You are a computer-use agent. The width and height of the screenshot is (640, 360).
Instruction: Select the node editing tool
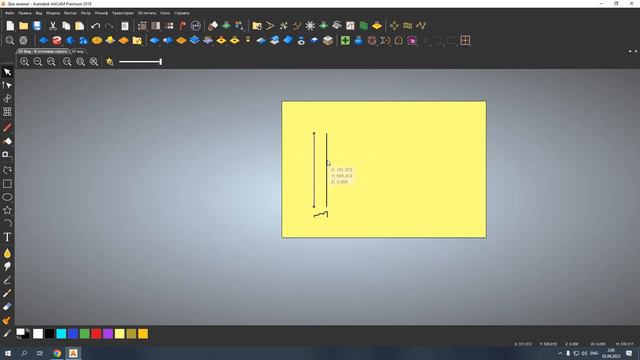coord(7,85)
